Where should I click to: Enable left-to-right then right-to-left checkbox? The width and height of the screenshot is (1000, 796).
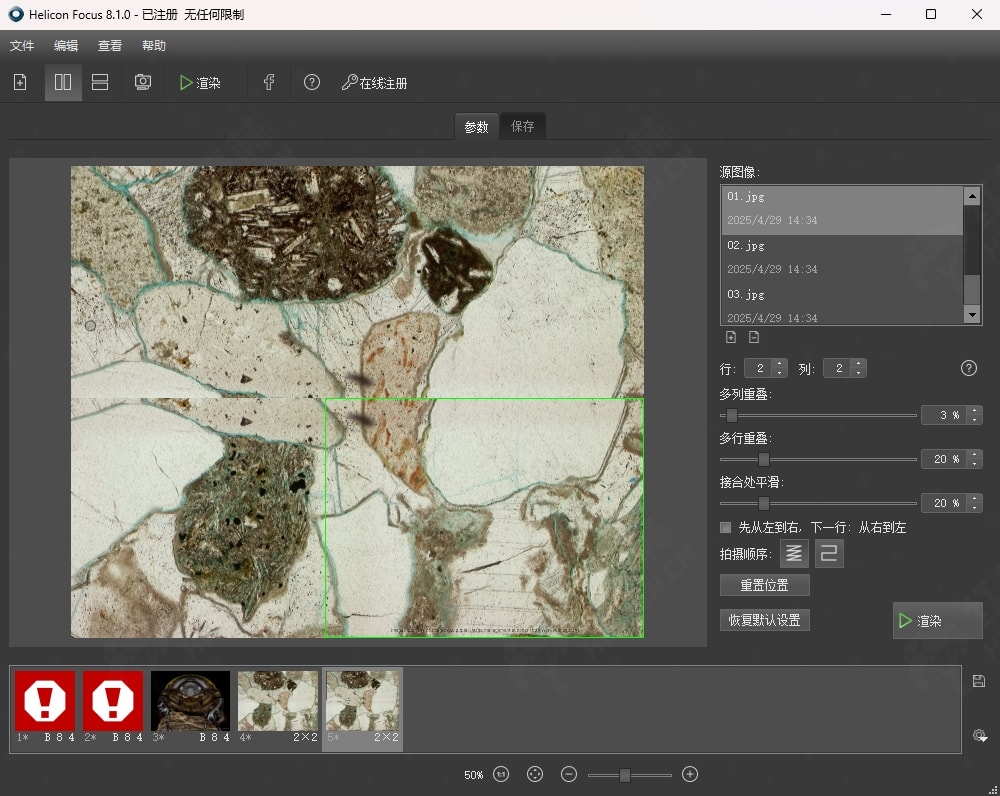pyautogui.click(x=726, y=527)
